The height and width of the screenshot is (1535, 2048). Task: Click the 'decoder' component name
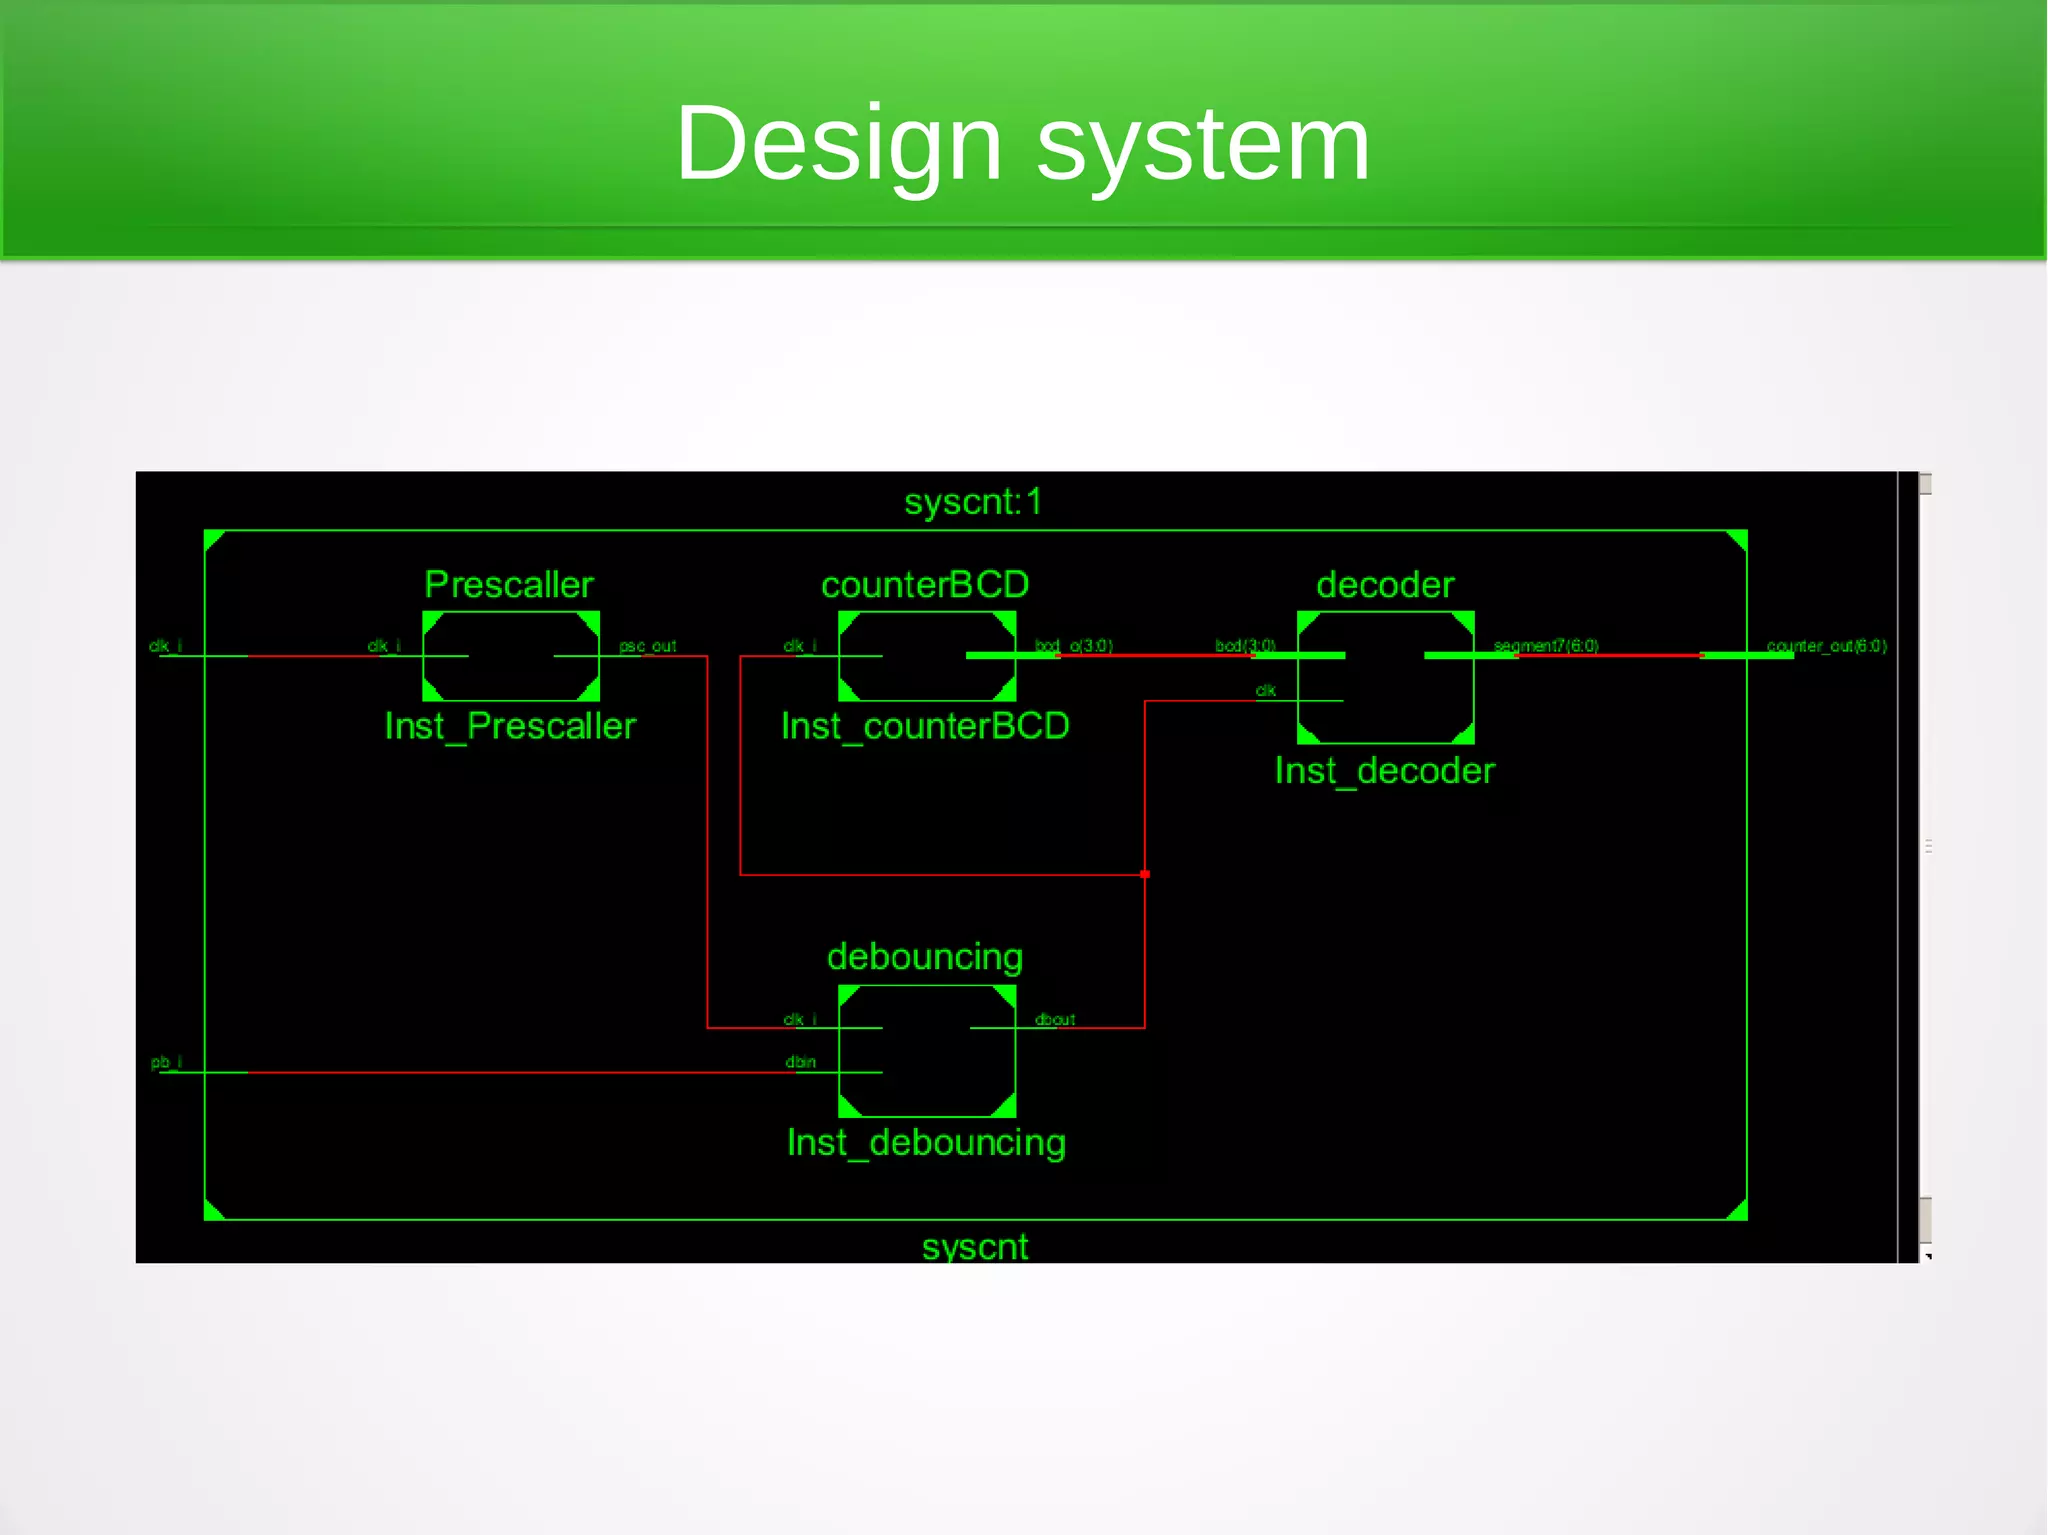pyautogui.click(x=1385, y=585)
